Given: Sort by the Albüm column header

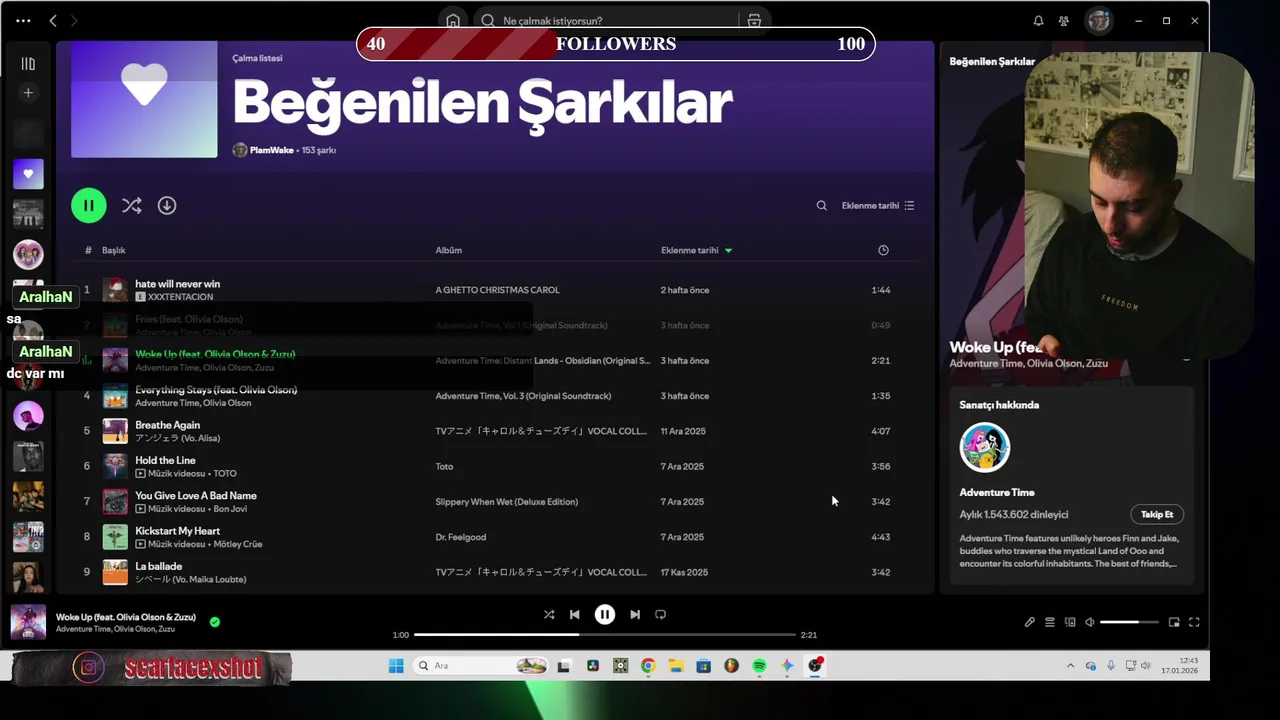Looking at the screenshot, I should [x=448, y=250].
